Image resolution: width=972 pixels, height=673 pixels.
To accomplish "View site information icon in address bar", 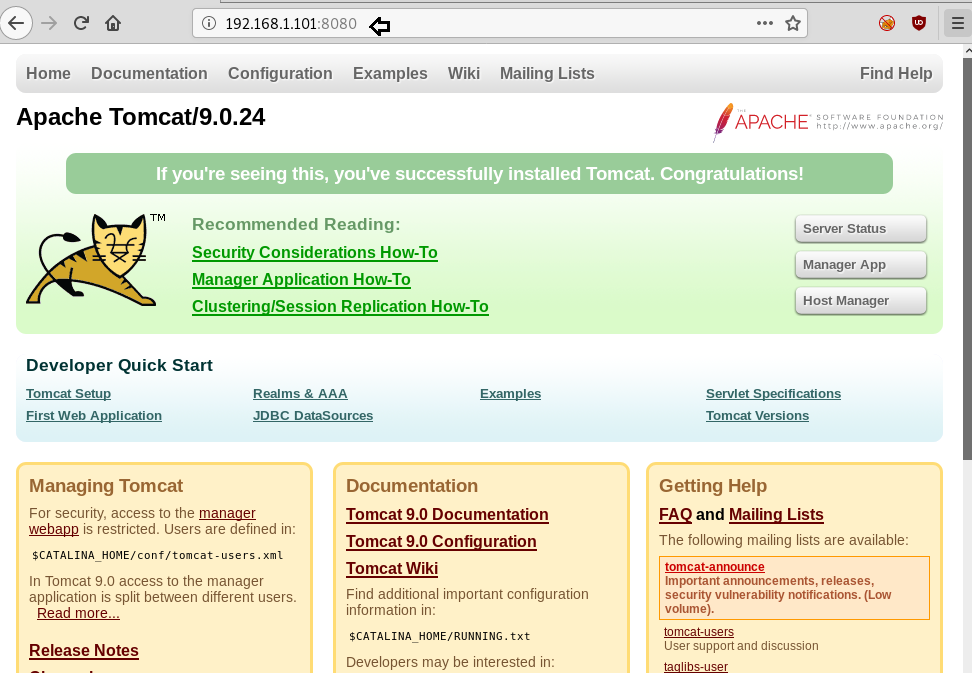I will coord(209,24).
